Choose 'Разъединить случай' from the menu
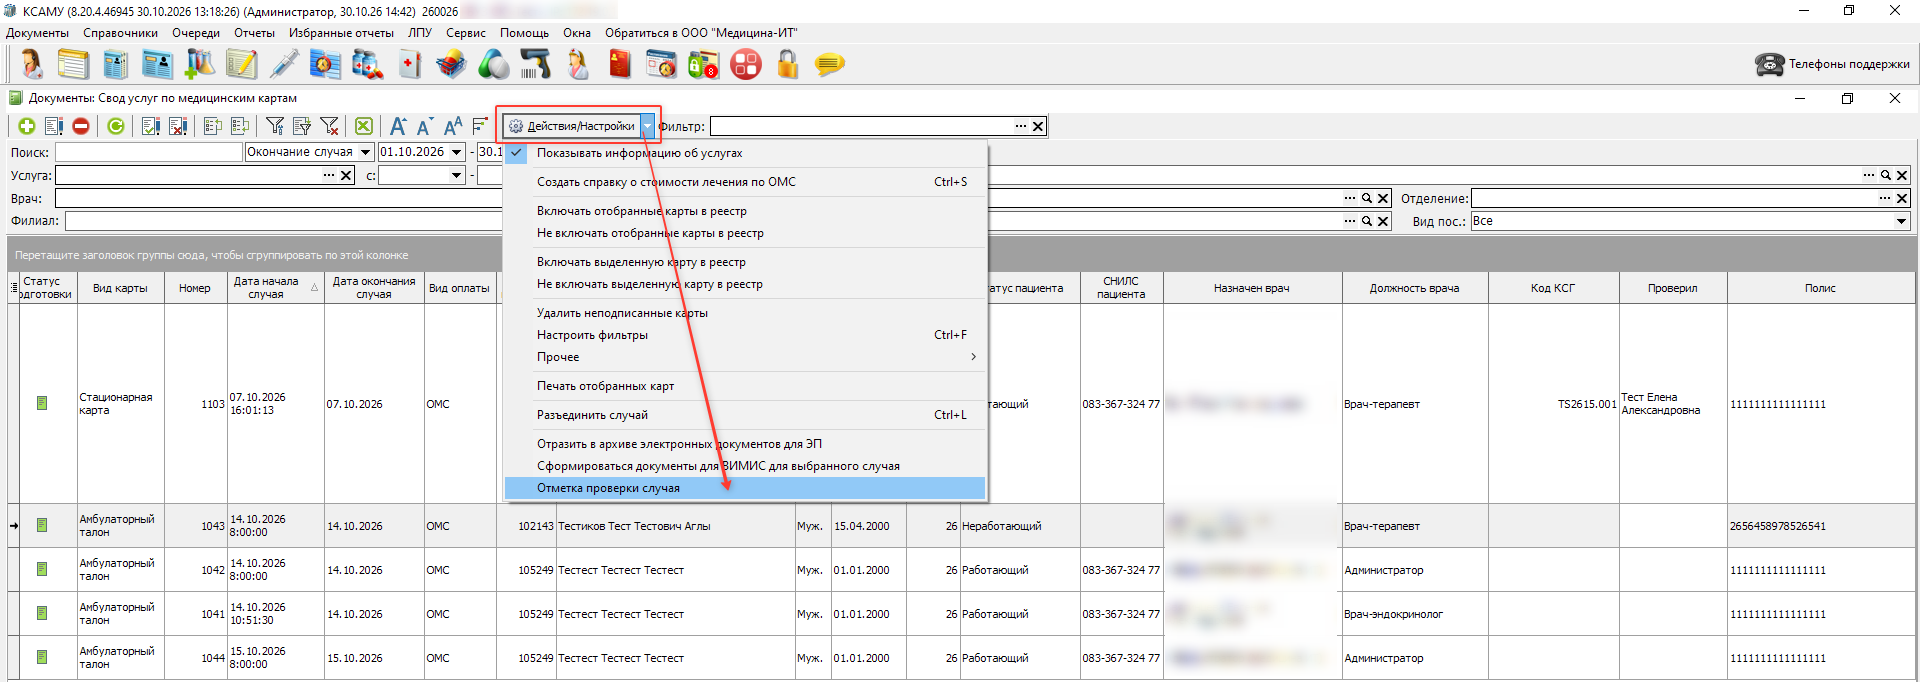Viewport: 1920px width, 682px height. point(745,415)
